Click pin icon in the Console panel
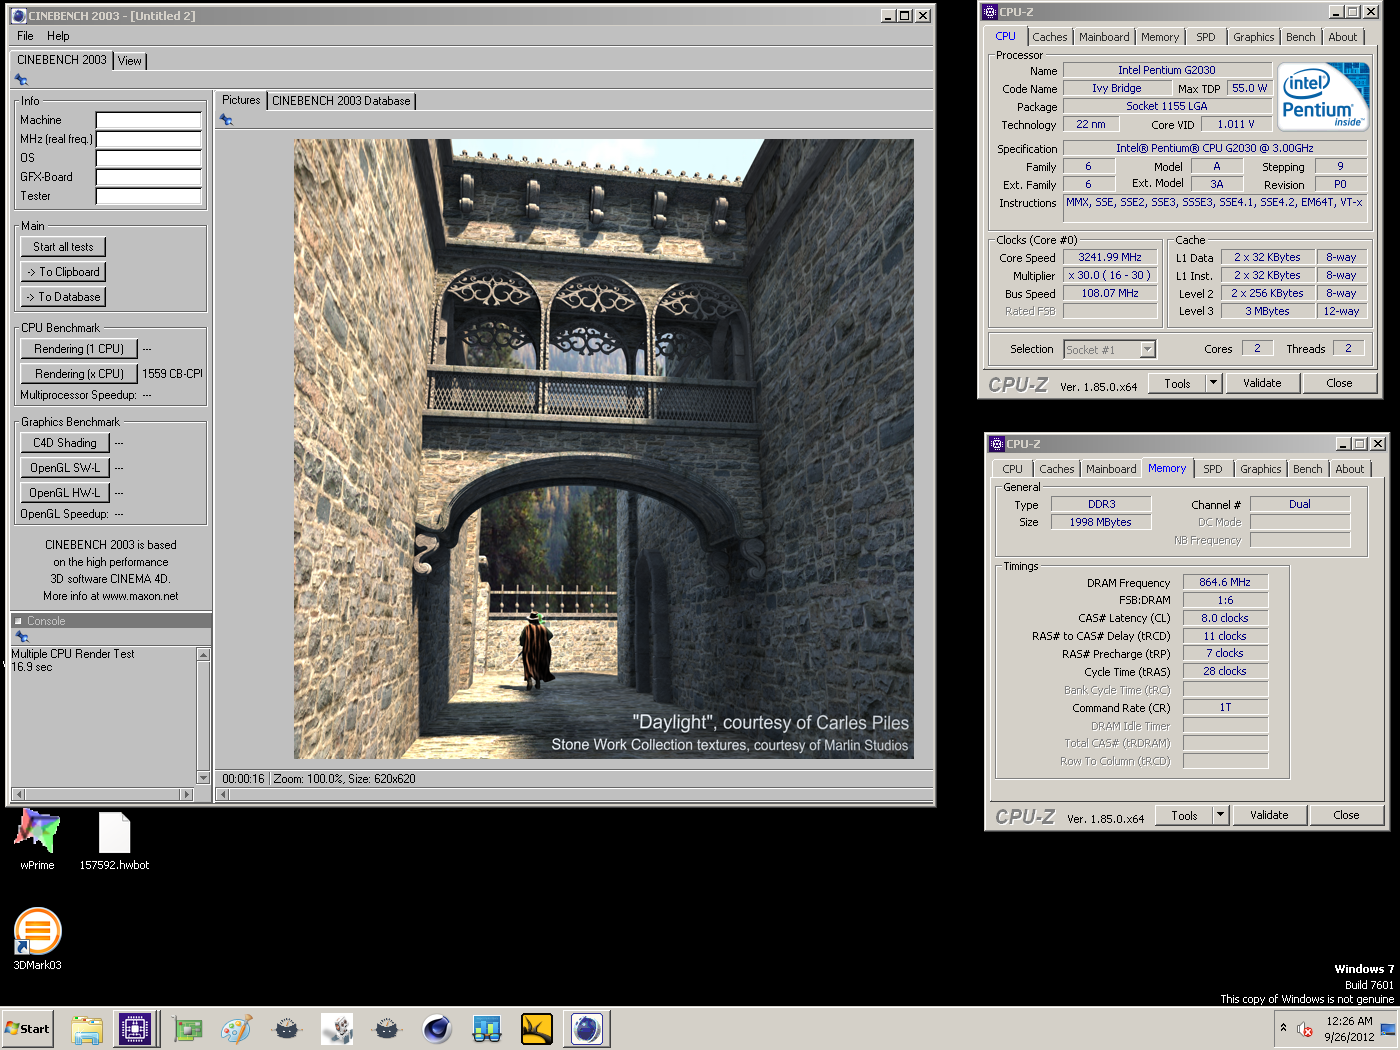The width and height of the screenshot is (1400, 1050). (x=22, y=637)
